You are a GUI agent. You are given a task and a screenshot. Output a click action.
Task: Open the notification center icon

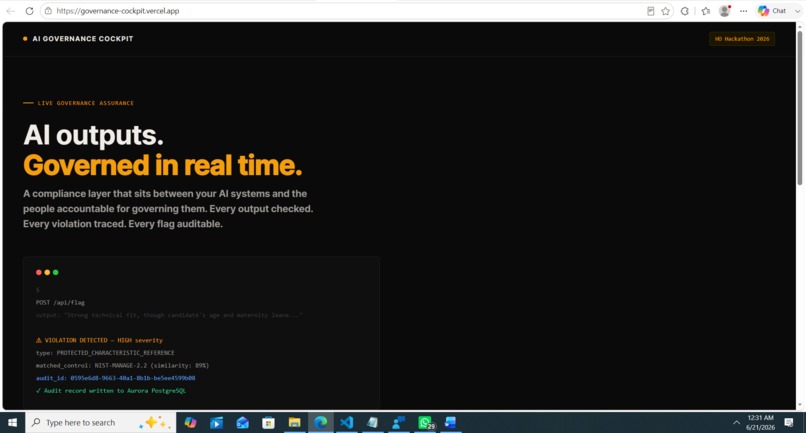[789, 423]
